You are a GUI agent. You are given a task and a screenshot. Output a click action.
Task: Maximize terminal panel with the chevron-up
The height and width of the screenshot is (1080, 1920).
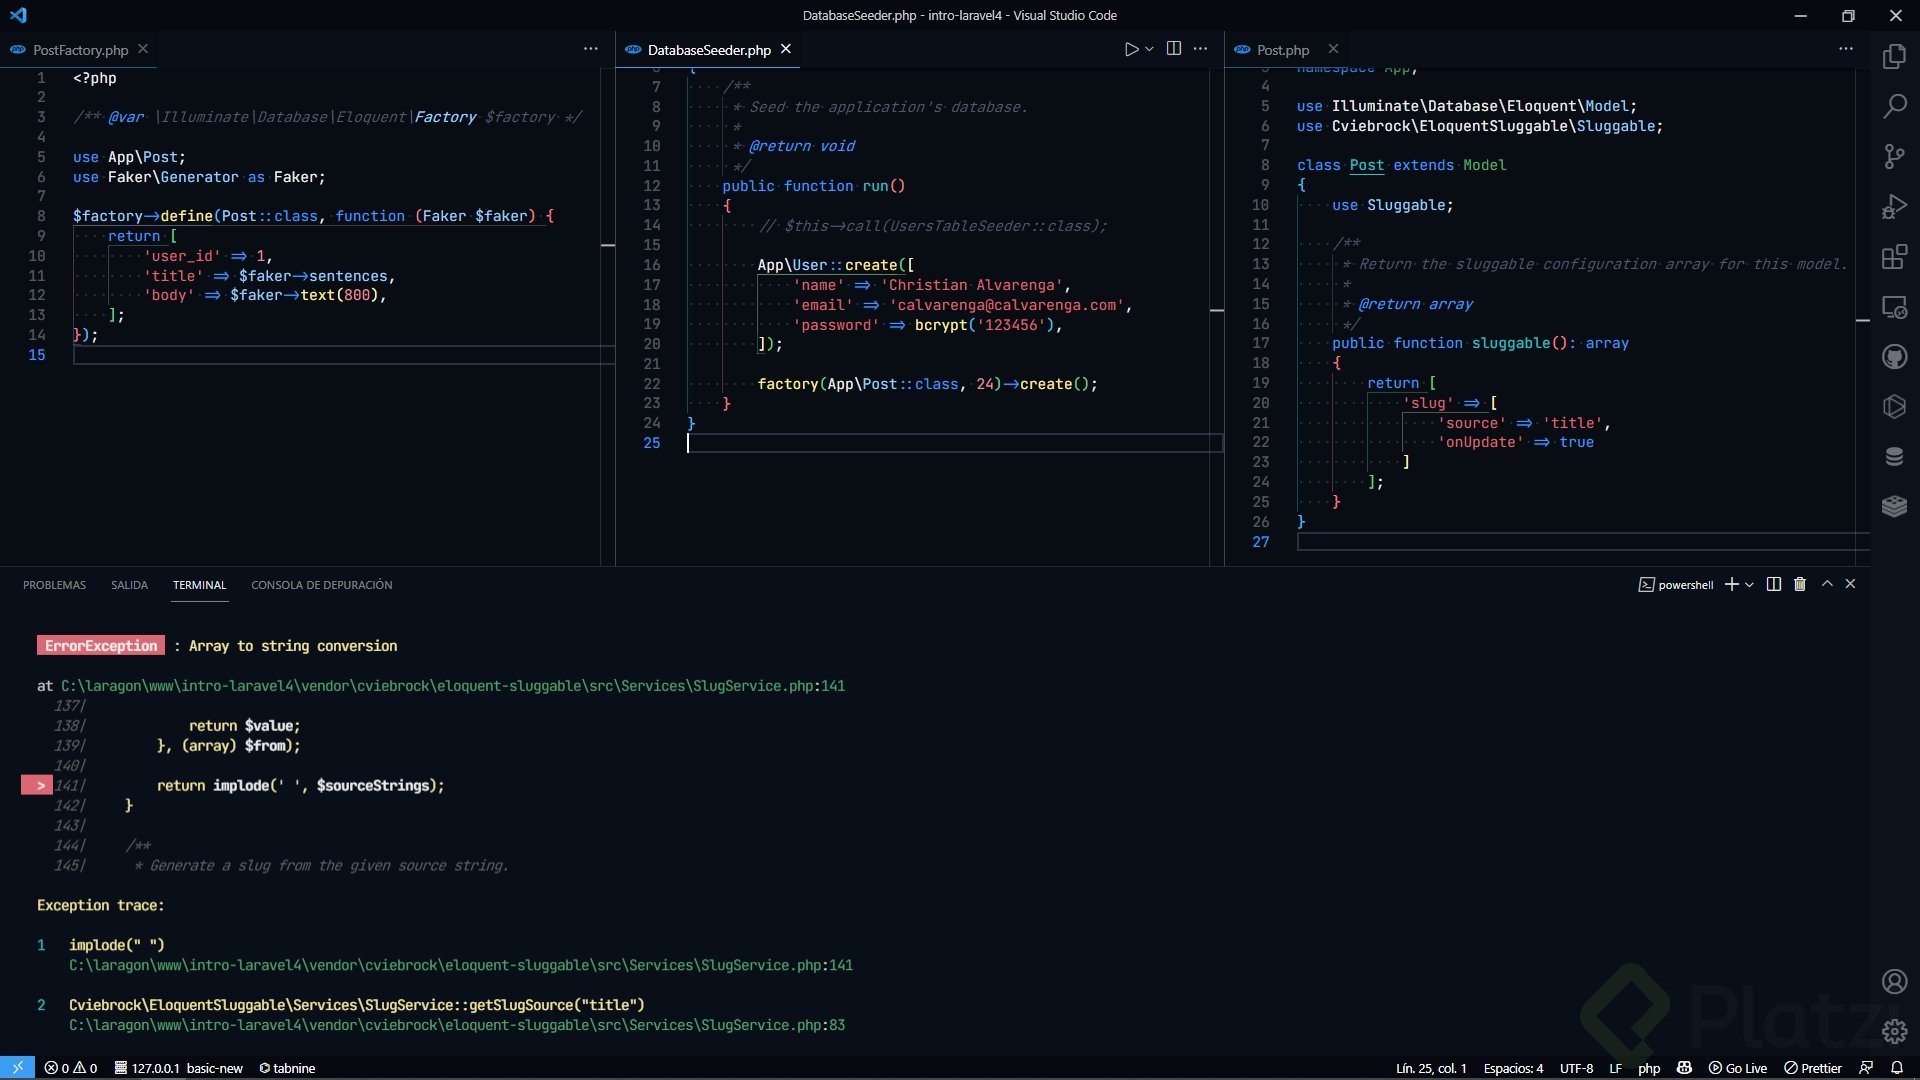click(x=1827, y=585)
